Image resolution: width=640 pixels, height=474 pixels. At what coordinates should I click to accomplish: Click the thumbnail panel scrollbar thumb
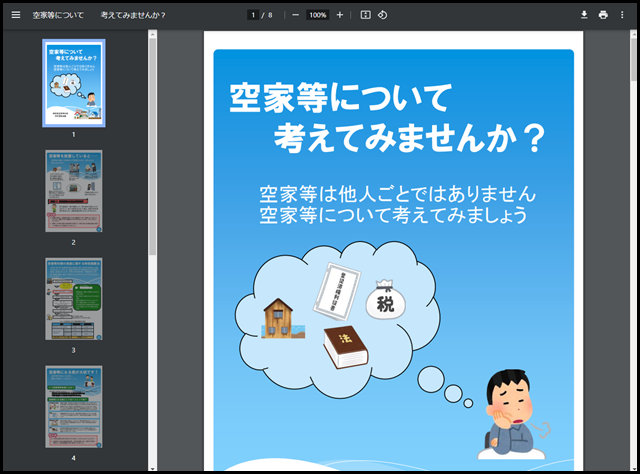[x=152, y=146]
